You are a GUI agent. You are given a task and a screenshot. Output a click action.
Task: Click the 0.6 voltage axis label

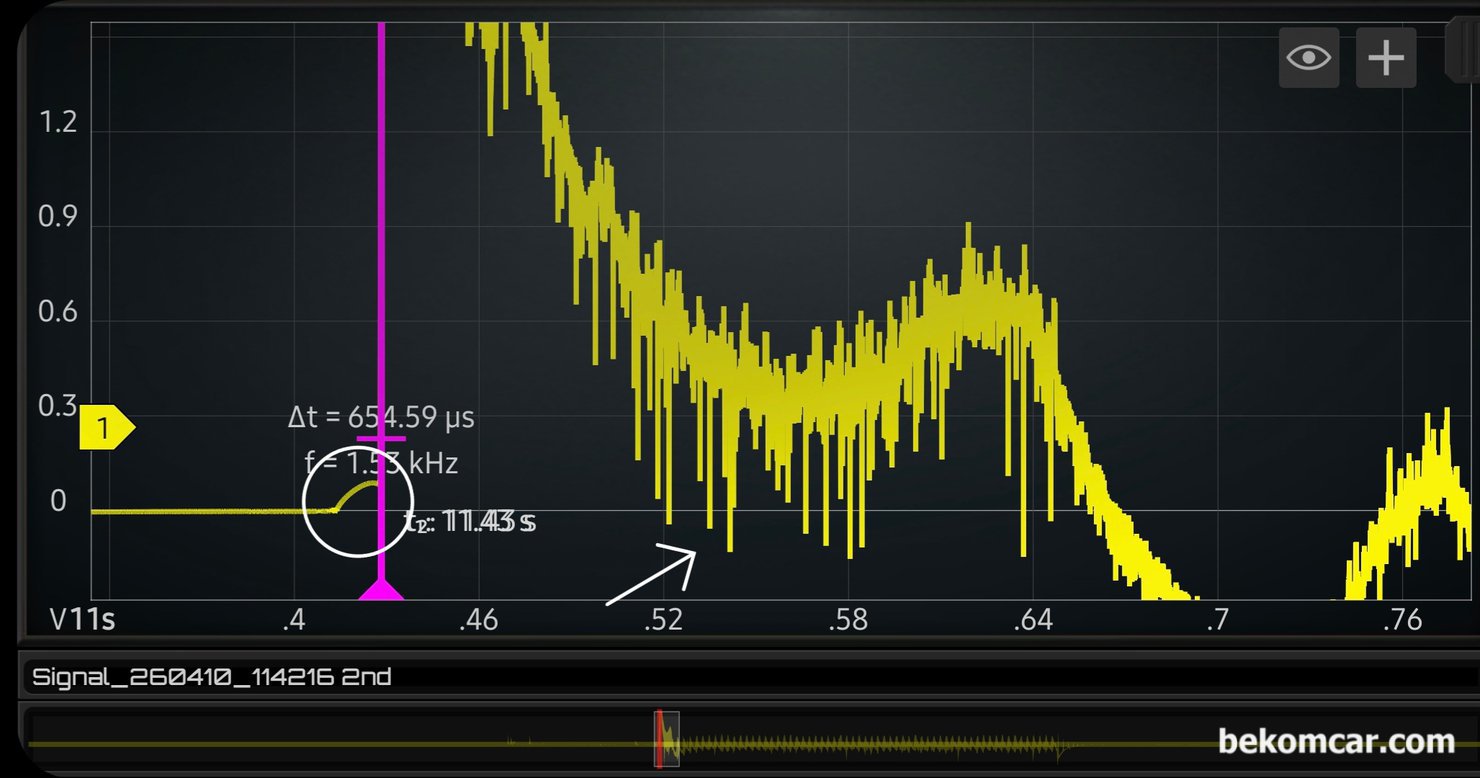[x=57, y=312]
